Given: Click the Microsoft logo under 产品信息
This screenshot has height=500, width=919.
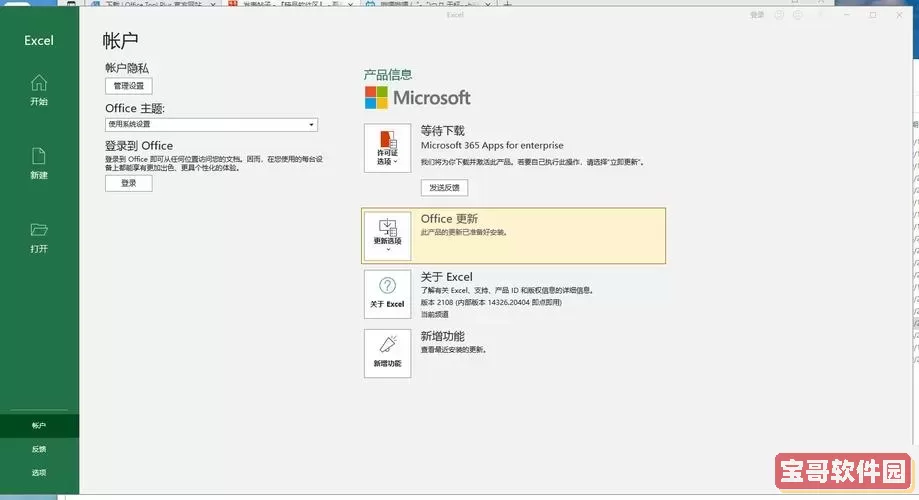Looking at the screenshot, I should (x=417, y=98).
